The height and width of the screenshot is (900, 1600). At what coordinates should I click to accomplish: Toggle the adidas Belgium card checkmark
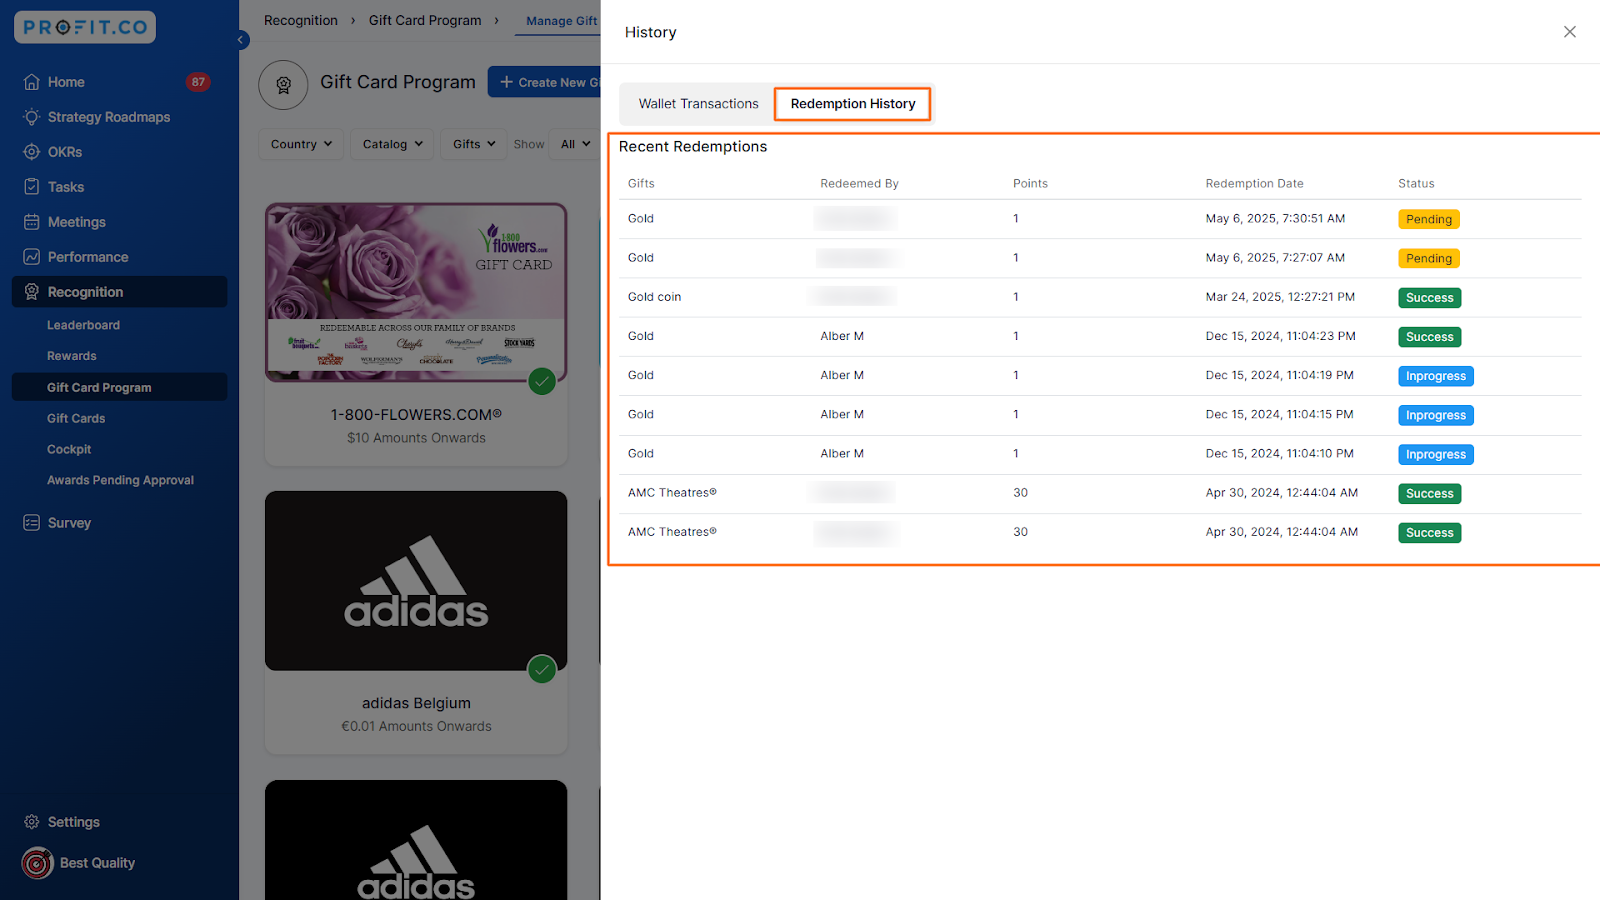(542, 669)
